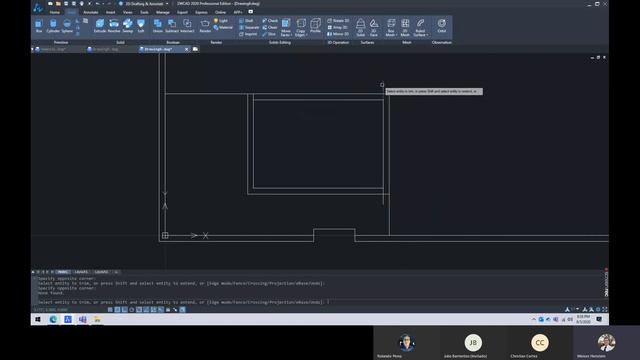
Task: Toggle Grid display in status bar
Action: tap(118, 310)
